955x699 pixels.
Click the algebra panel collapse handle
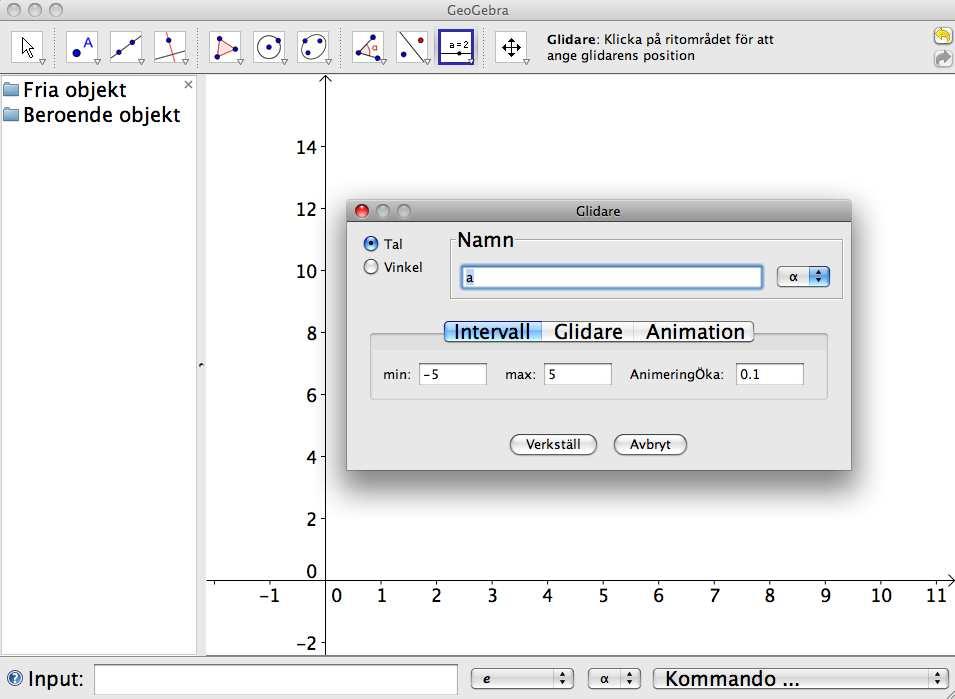pyautogui.click(x=201, y=365)
